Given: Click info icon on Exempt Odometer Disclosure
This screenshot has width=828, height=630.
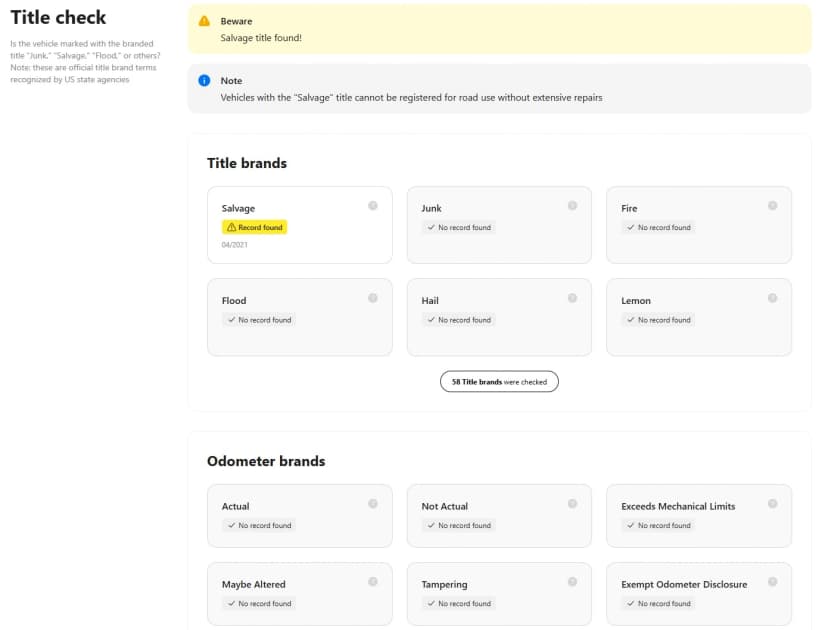Looking at the screenshot, I should click(x=772, y=582).
